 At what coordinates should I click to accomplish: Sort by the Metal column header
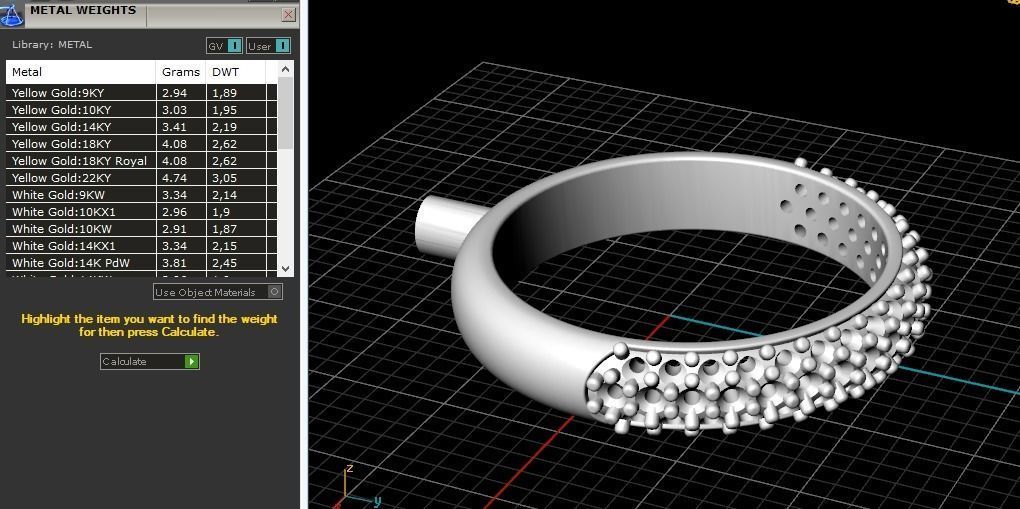click(81, 72)
